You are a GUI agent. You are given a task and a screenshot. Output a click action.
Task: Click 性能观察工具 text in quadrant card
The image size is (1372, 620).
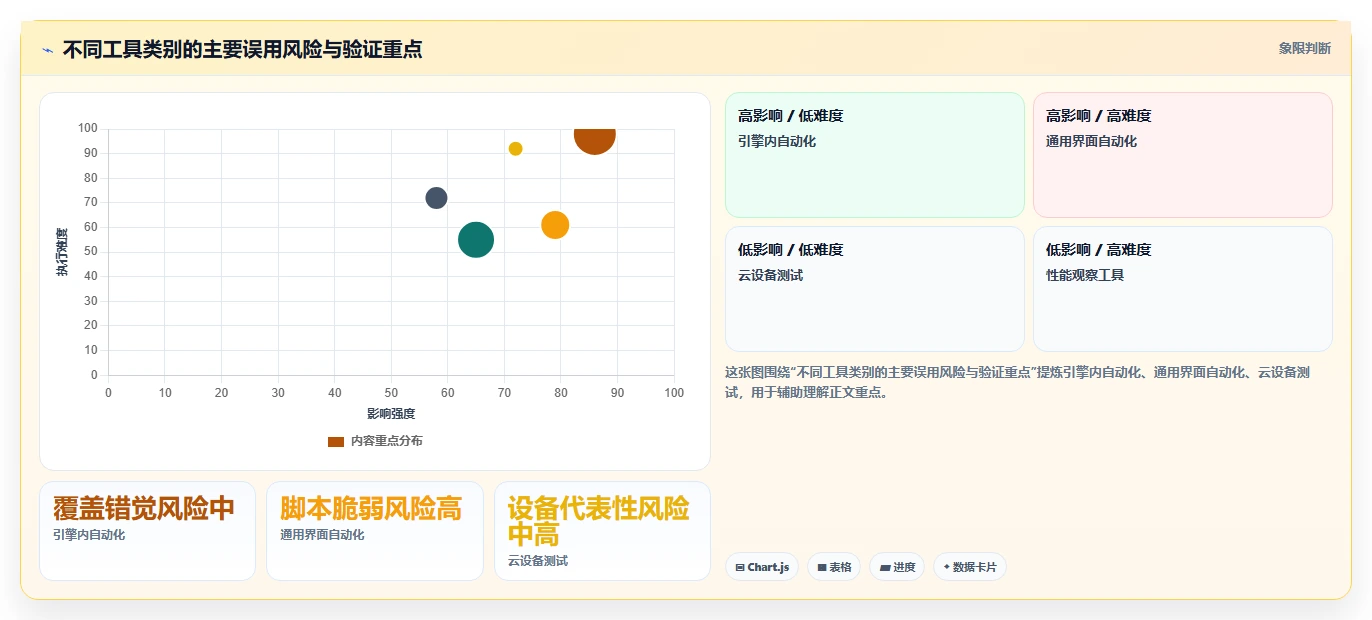point(1085,275)
